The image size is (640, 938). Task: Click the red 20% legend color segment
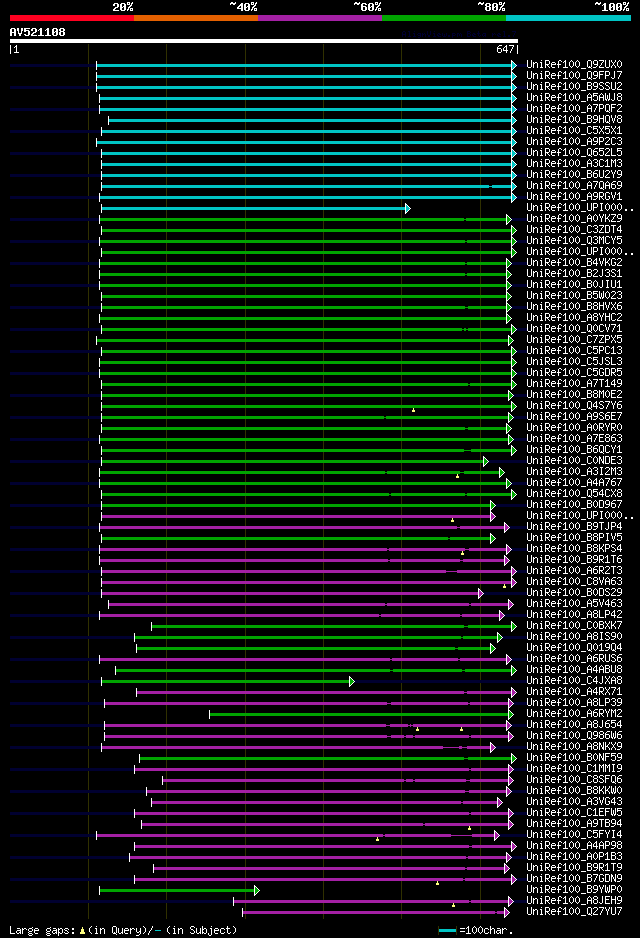[72, 18]
